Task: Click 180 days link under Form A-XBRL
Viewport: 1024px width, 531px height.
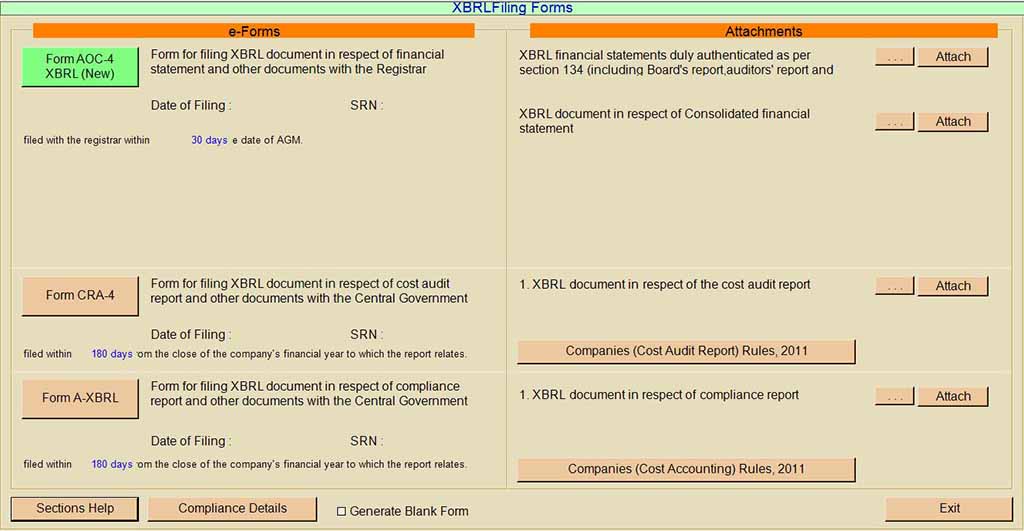Action: (x=112, y=465)
